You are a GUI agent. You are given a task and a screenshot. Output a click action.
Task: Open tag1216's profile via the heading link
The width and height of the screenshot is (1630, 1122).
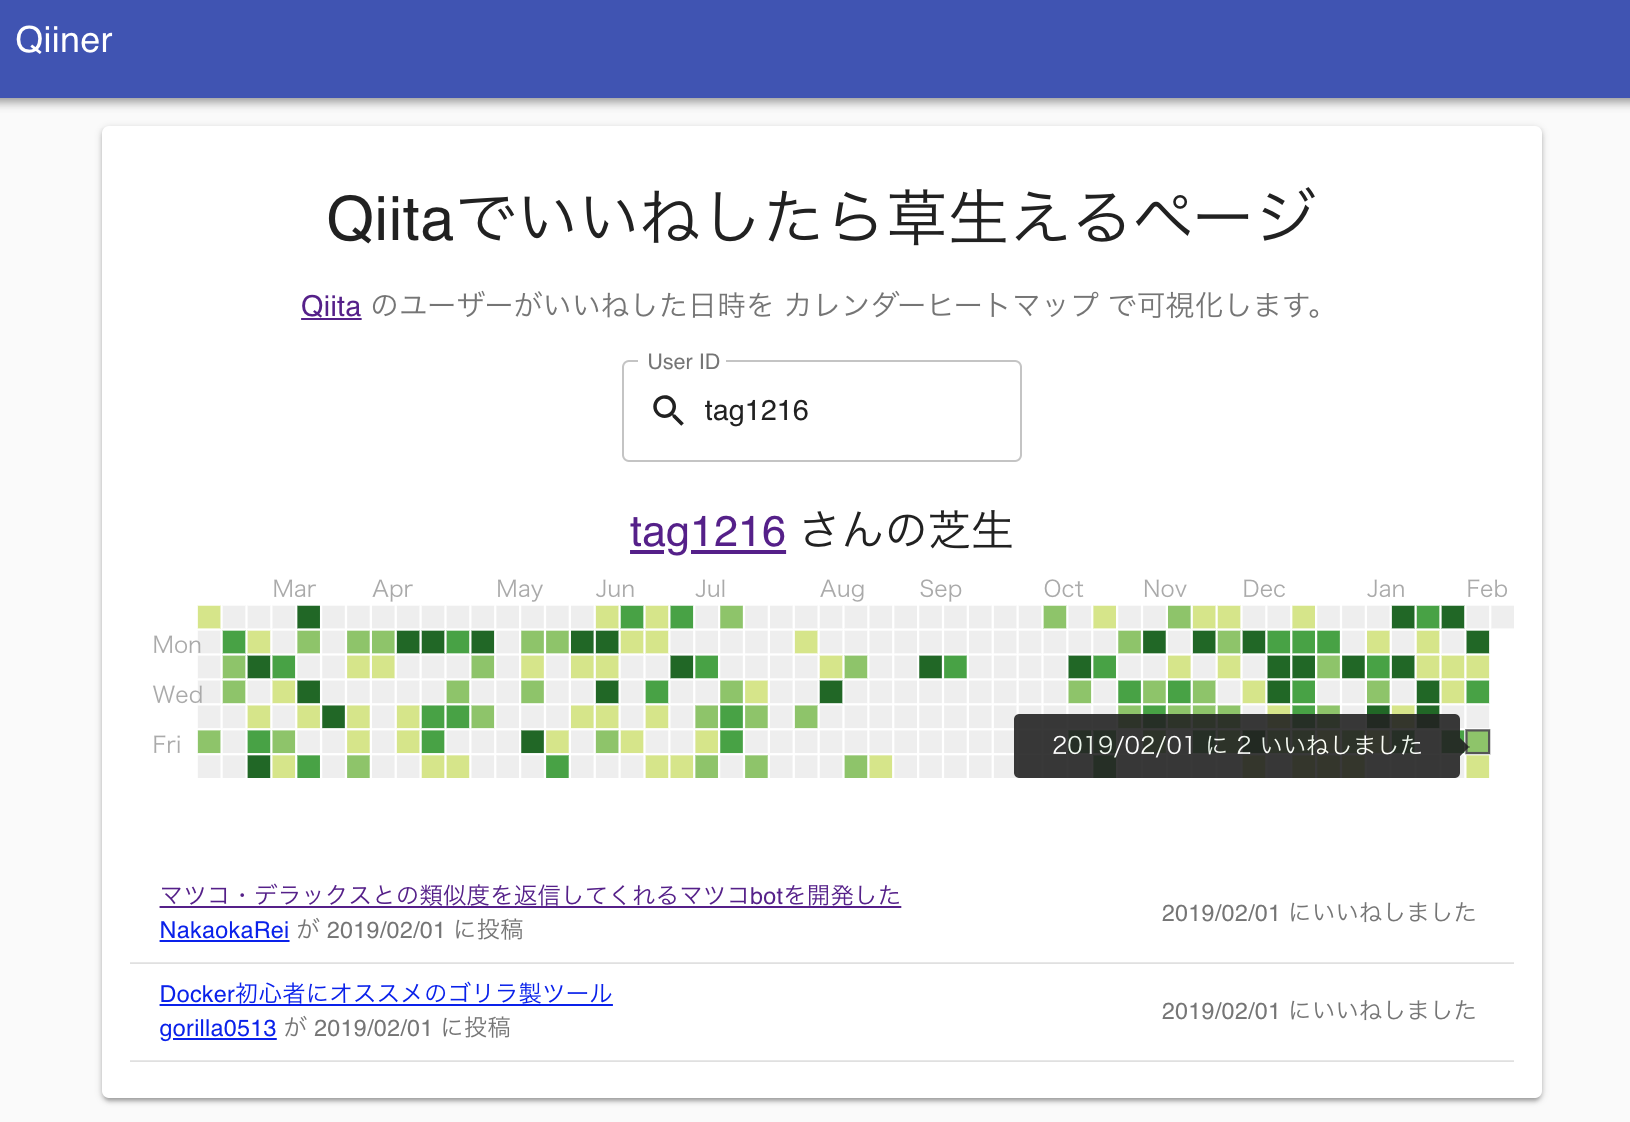(x=707, y=532)
